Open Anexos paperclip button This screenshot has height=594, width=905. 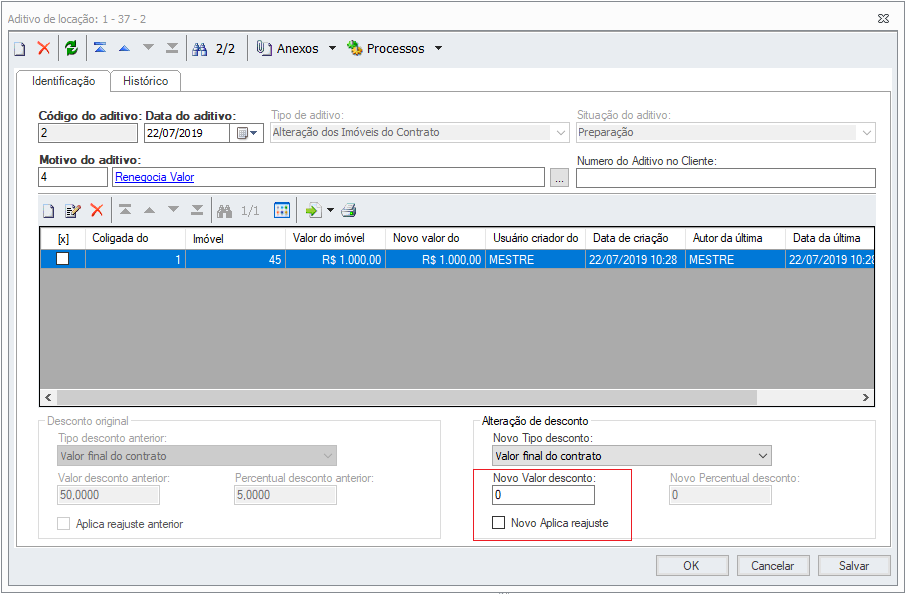point(287,48)
